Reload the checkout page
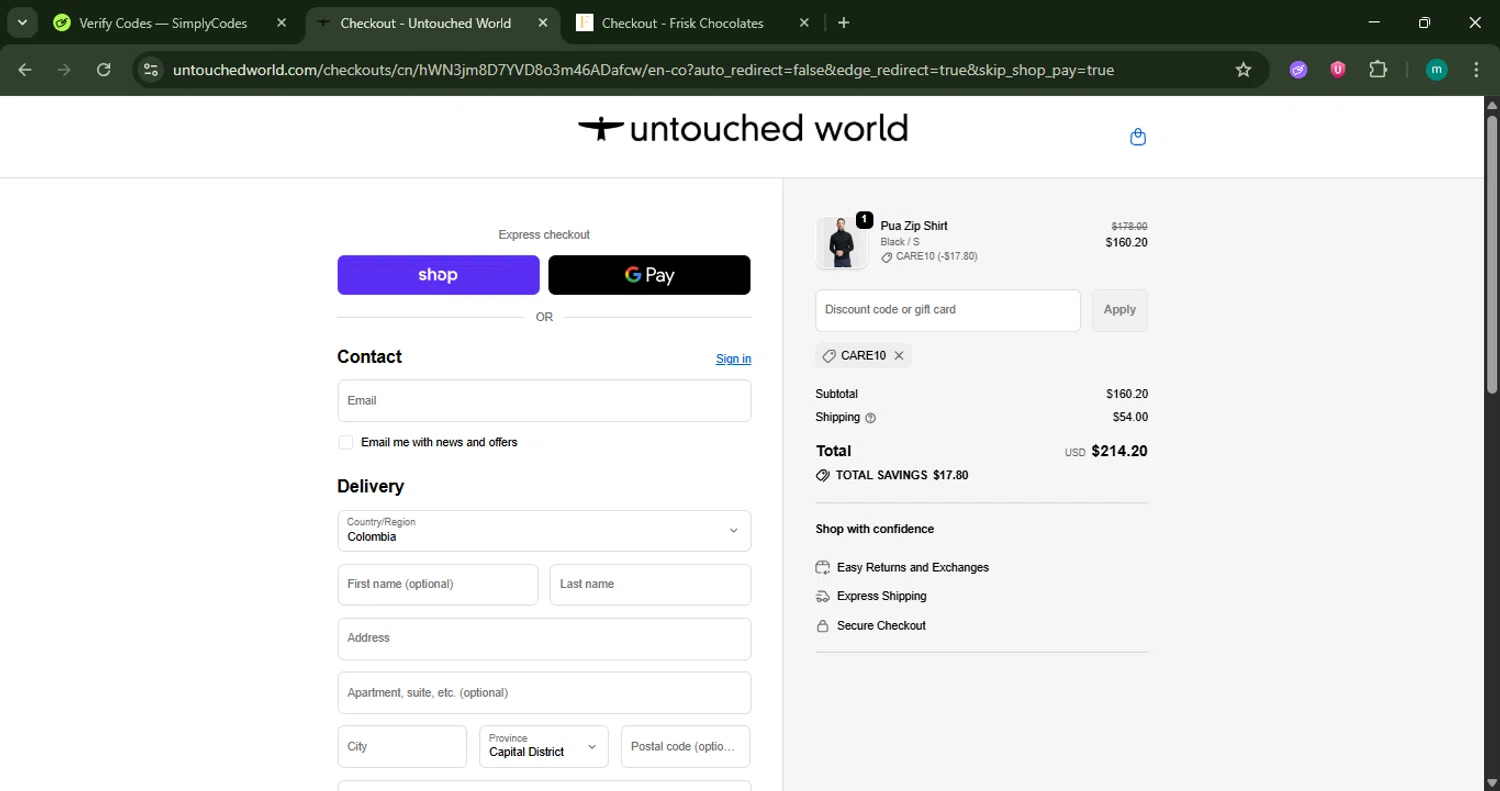Image resolution: width=1500 pixels, height=791 pixels. (x=104, y=69)
